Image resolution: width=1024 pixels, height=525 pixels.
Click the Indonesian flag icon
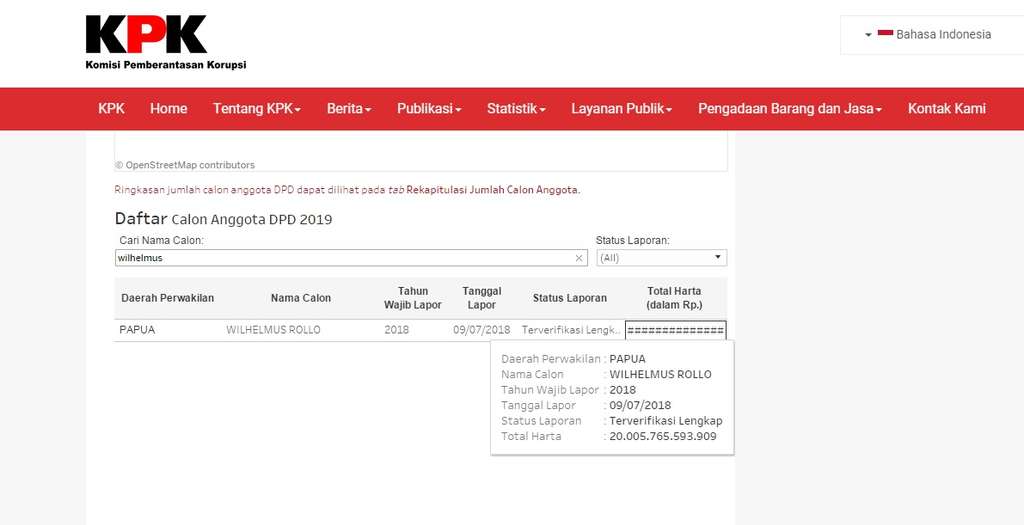[885, 34]
